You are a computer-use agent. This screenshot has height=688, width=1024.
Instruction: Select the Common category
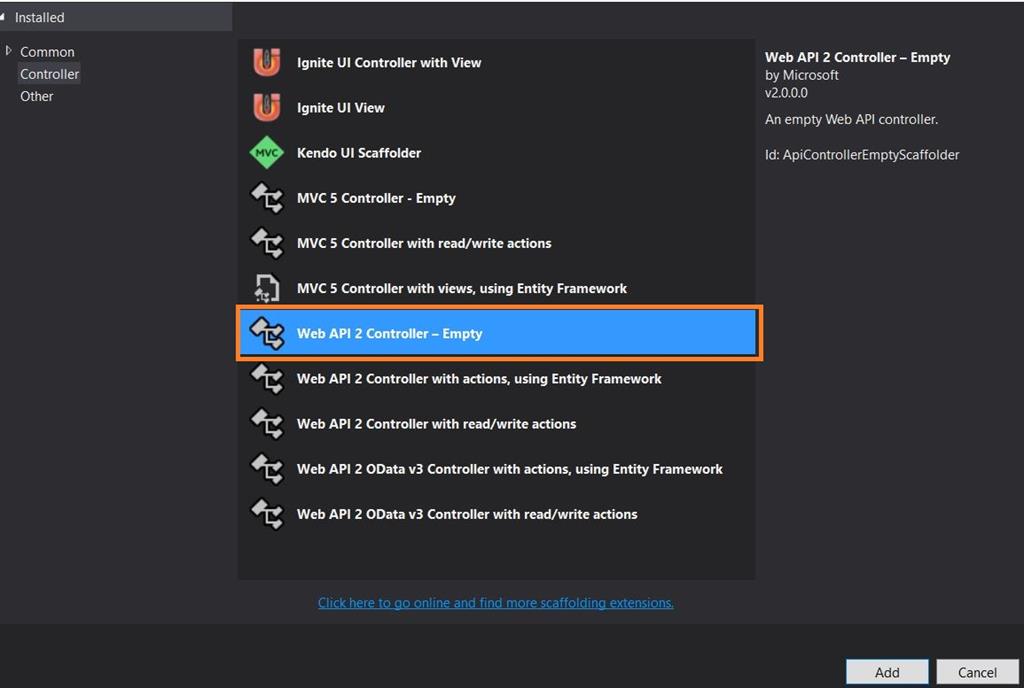(x=47, y=52)
